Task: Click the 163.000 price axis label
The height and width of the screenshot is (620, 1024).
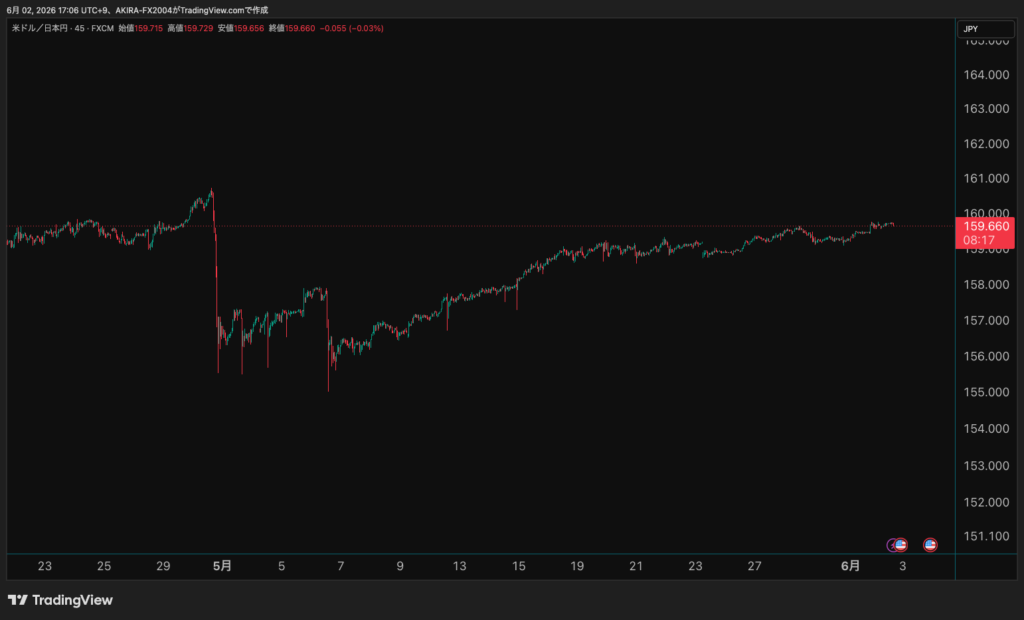Action: click(986, 108)
